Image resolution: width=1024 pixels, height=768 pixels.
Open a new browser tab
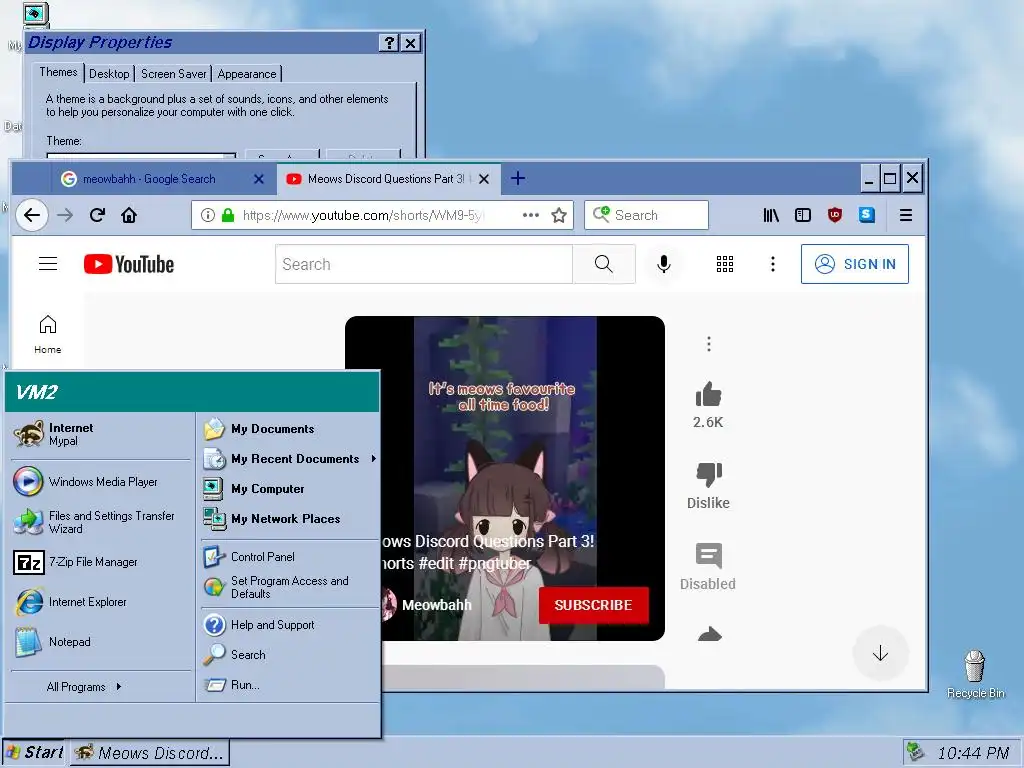518,178
